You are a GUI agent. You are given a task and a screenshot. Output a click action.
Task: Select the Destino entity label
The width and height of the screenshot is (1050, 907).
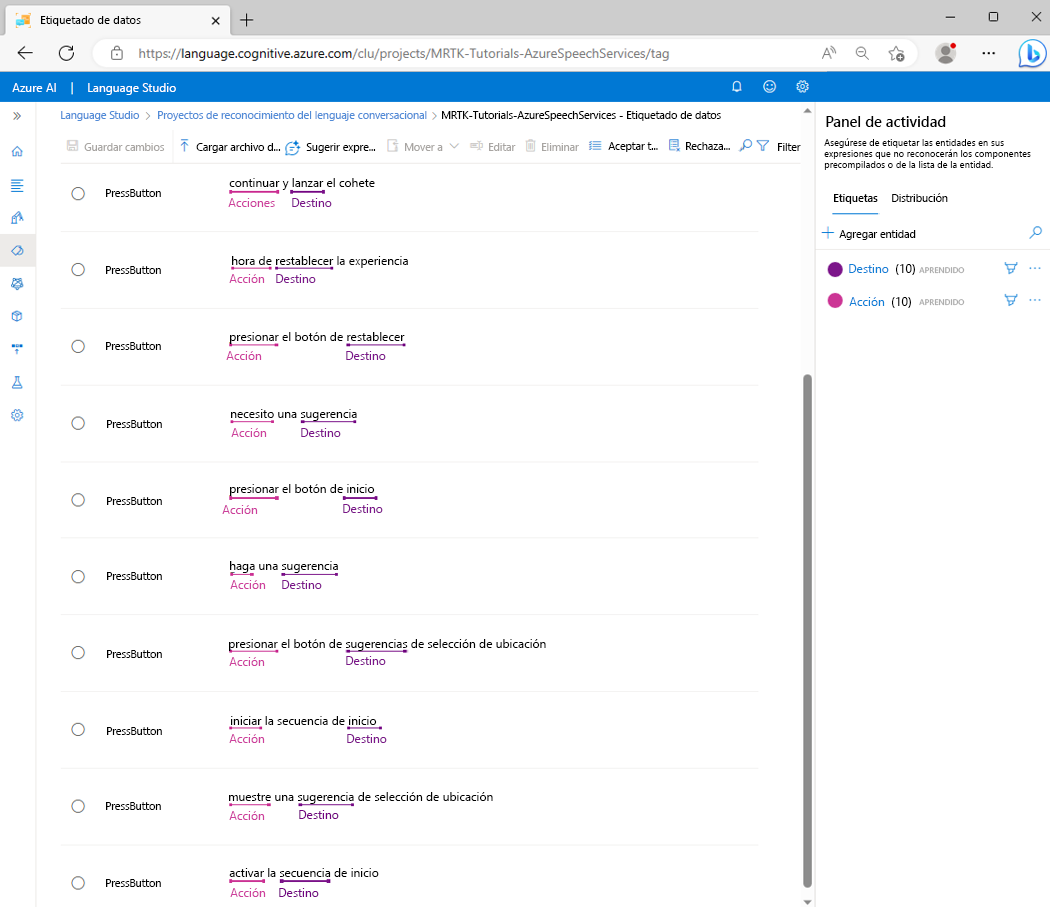click(869, 269)
